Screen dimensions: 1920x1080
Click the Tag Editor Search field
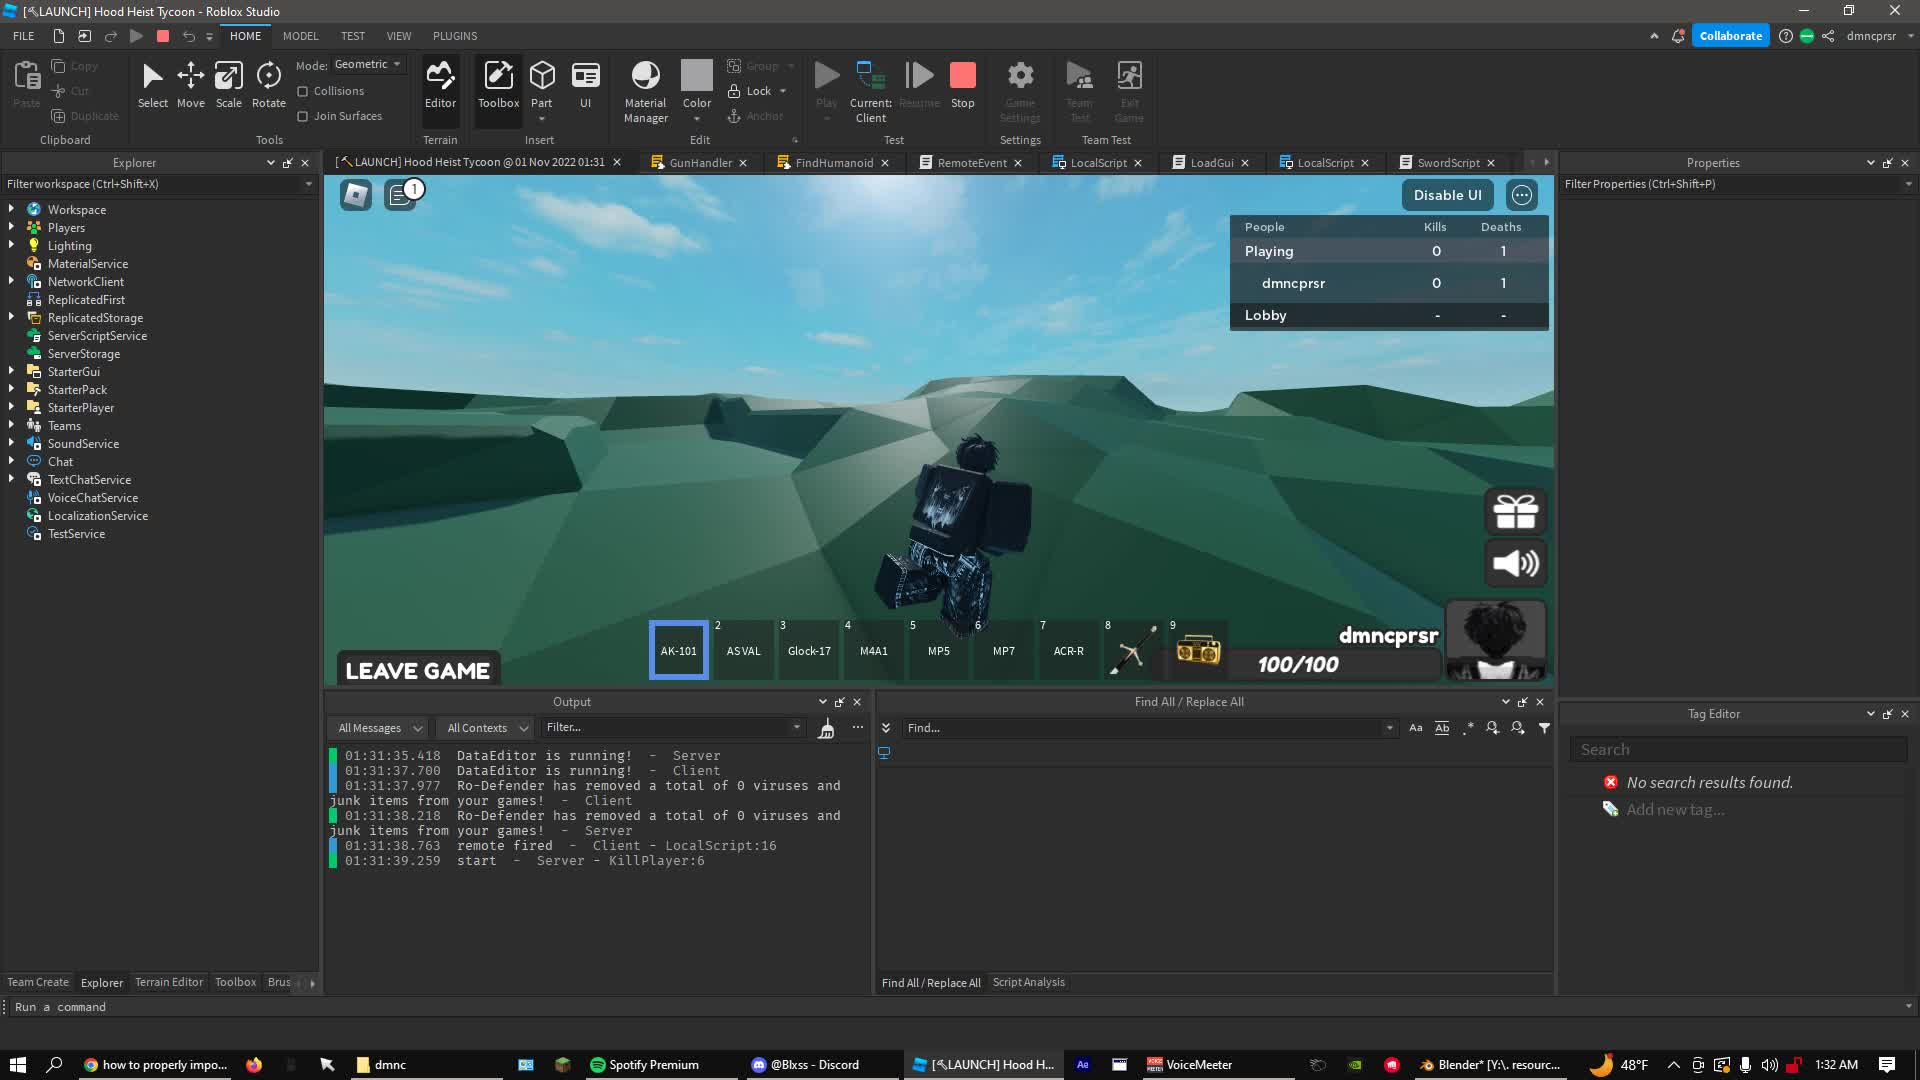click(x=1738, y=750)
